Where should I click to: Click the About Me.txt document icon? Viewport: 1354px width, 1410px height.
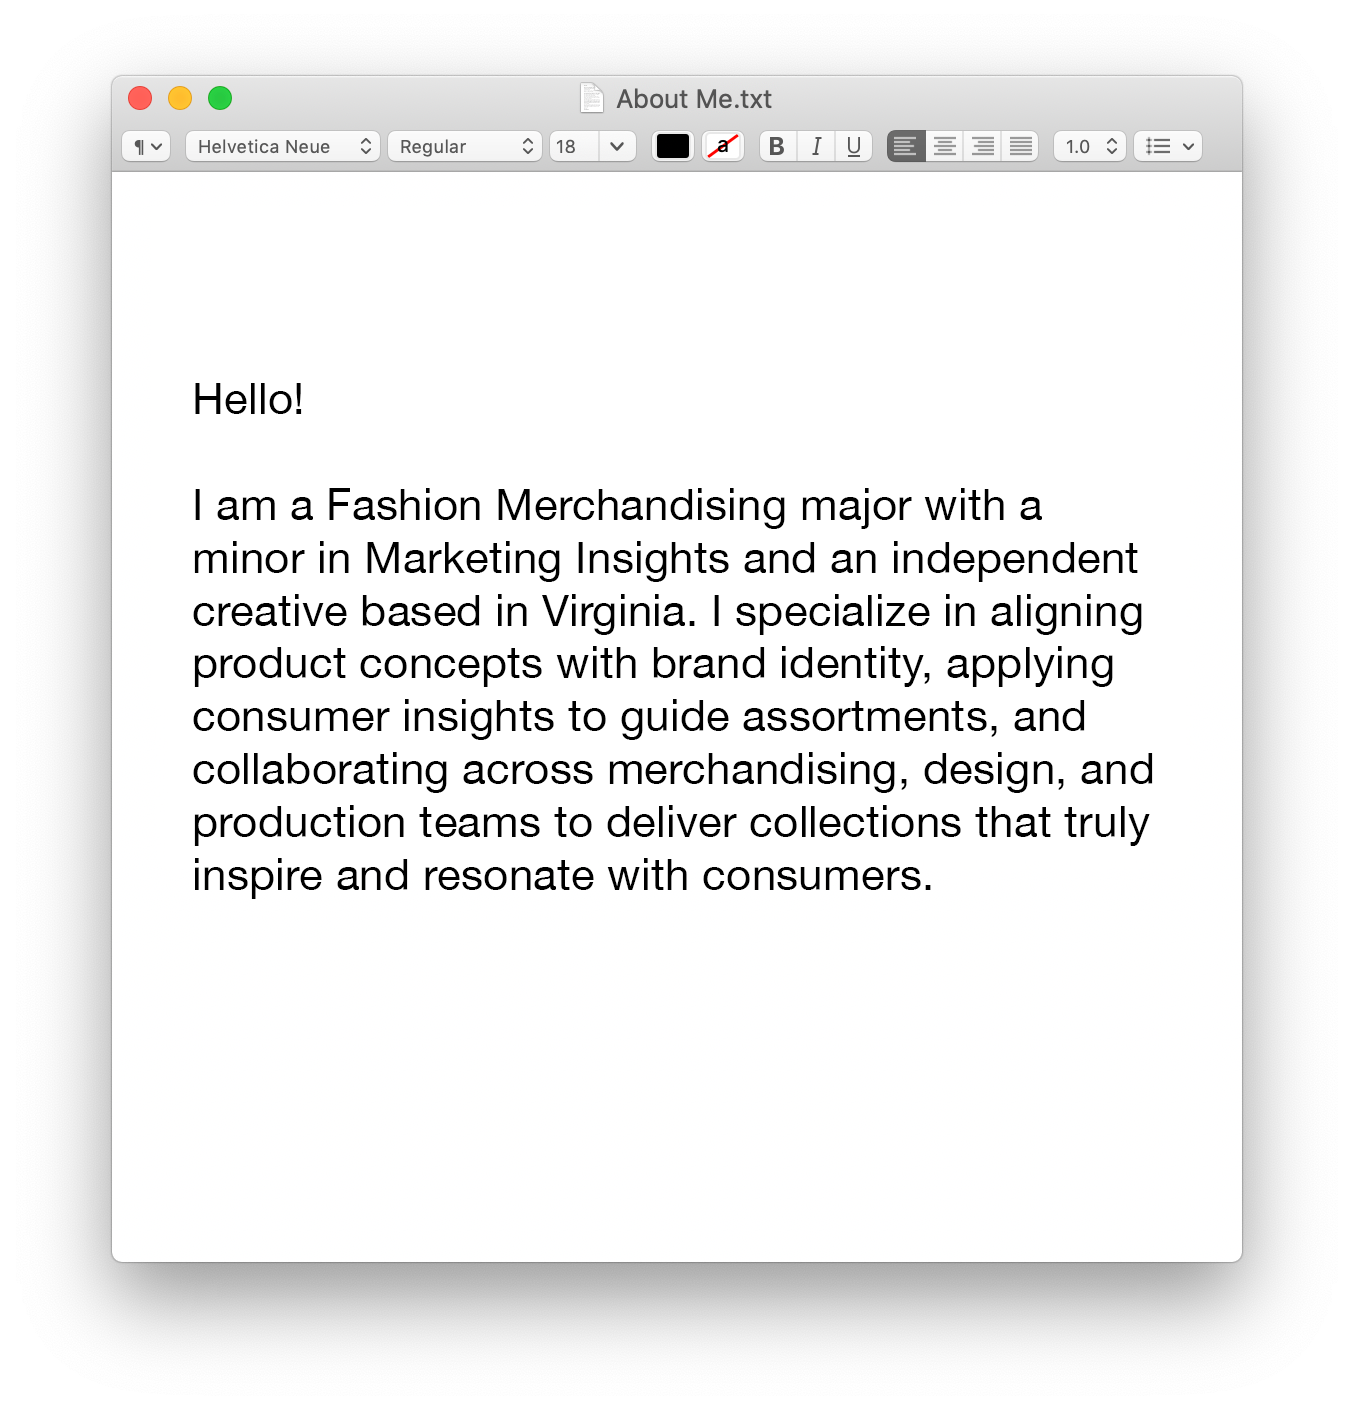(x=592, y=98)
